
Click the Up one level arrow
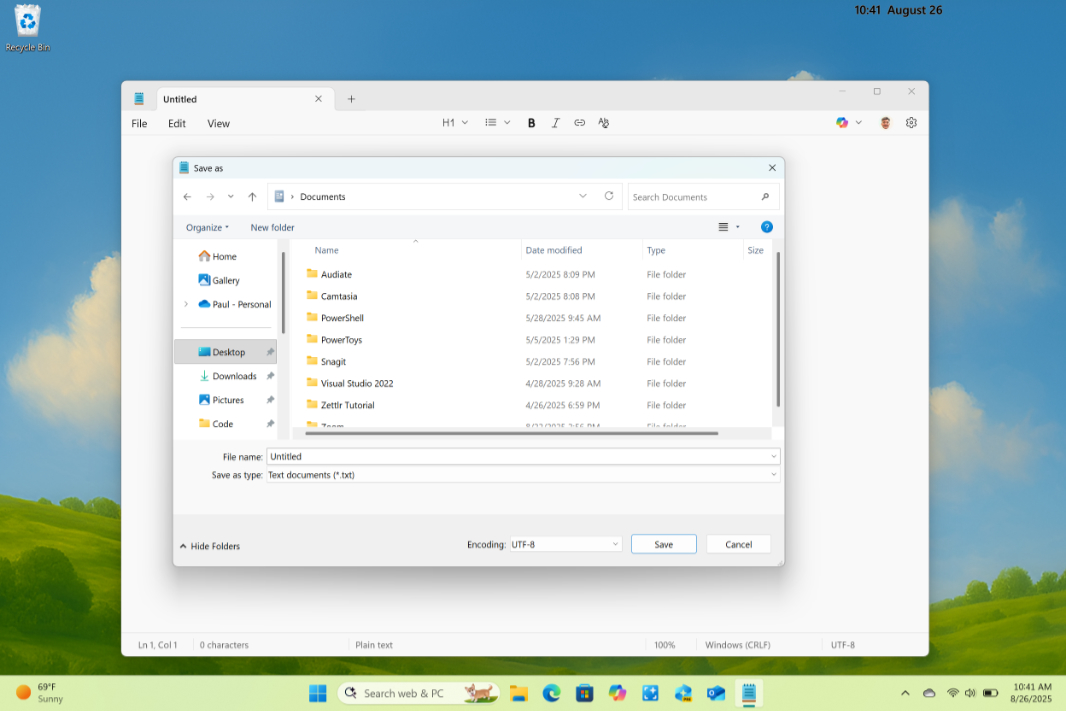coord(252,197)
